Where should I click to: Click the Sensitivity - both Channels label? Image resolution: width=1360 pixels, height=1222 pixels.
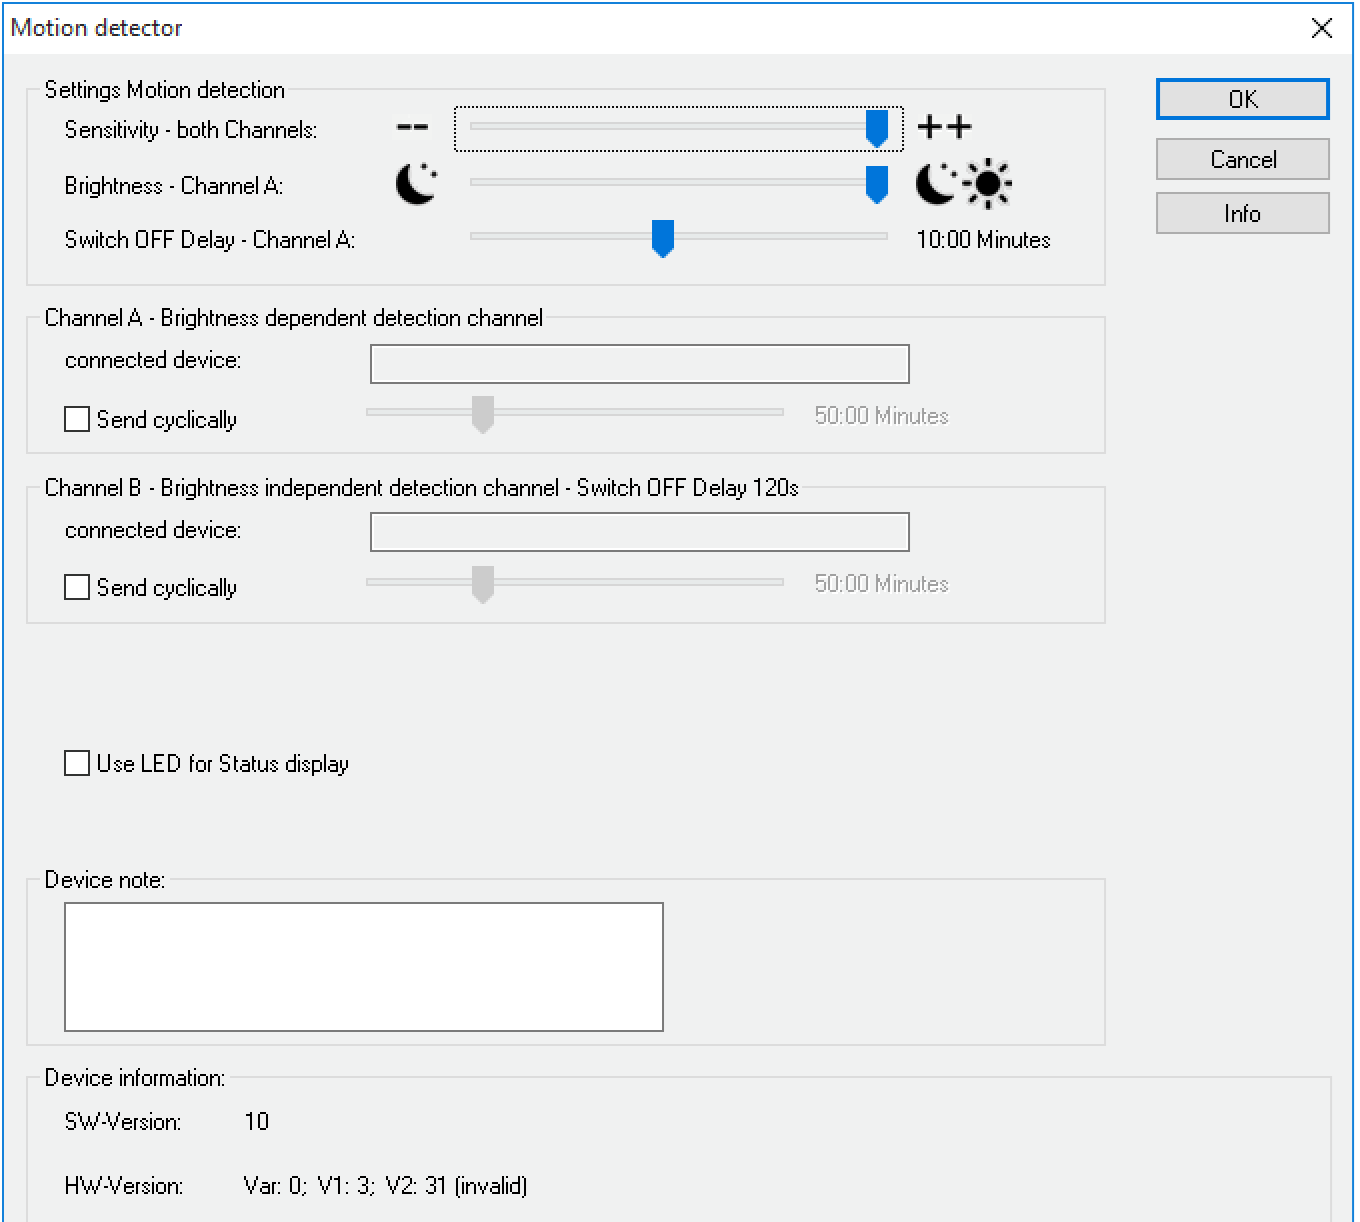[191, 130]
